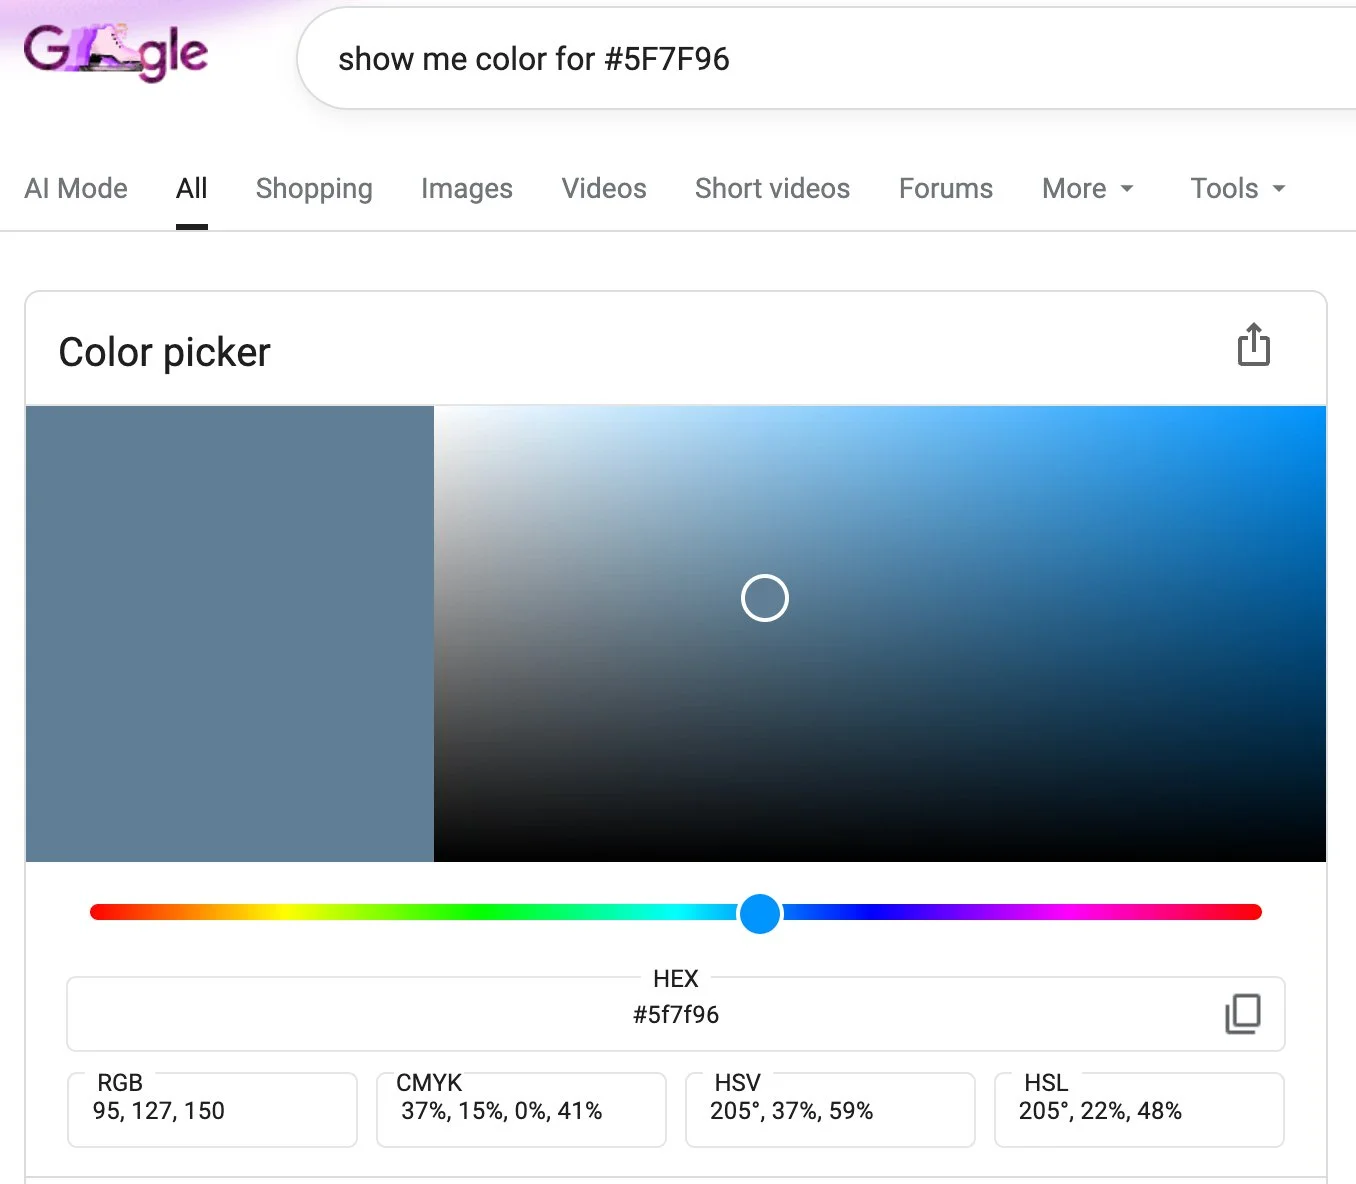1356x1184 pixels.
Task: Click the All tab
Action: pos(191,188)
